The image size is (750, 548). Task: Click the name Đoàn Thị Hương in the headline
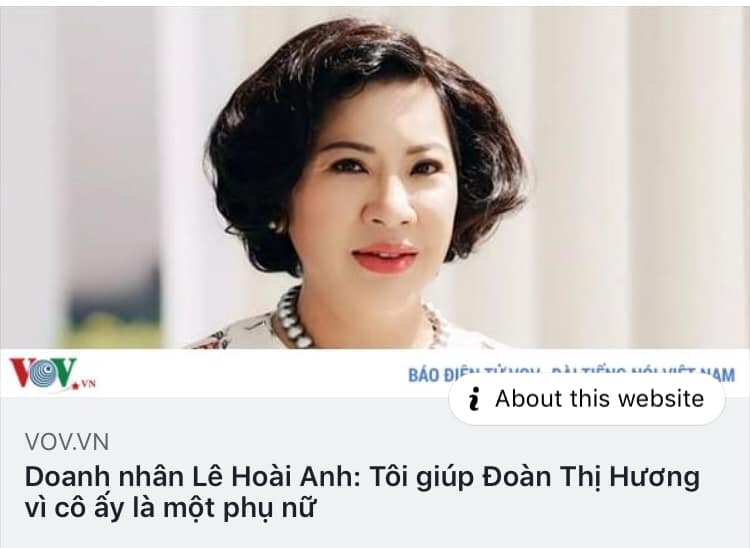pyautogui.click(x=591, y=478)
